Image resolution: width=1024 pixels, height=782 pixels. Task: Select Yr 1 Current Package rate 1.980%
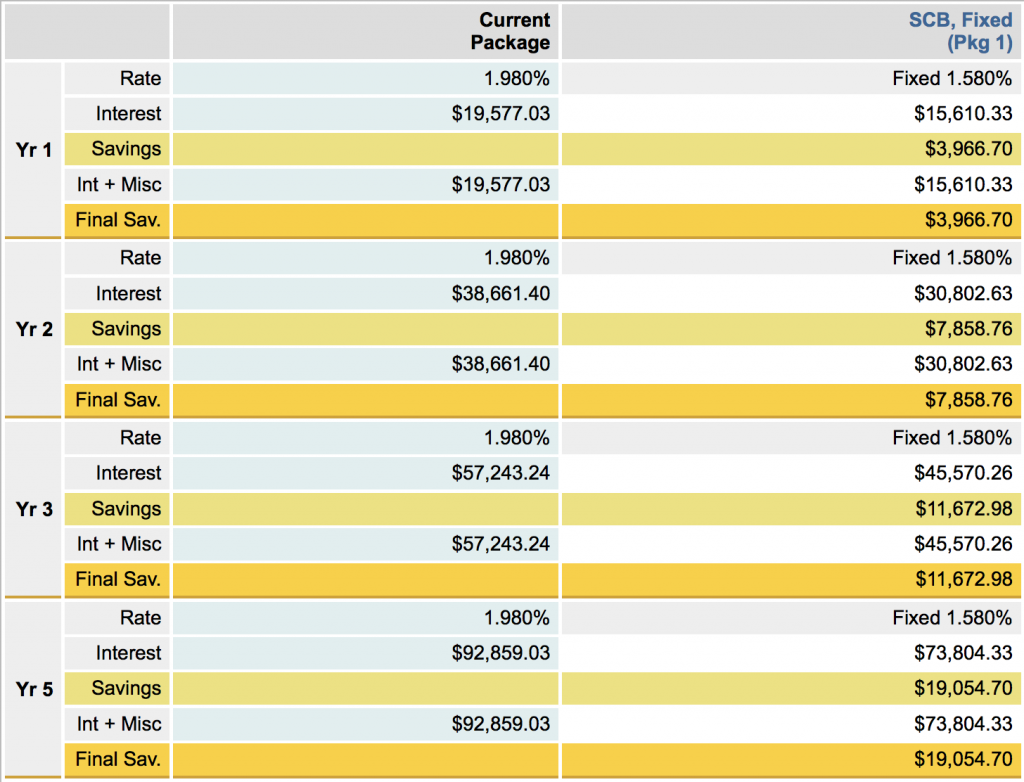(516, 78)
